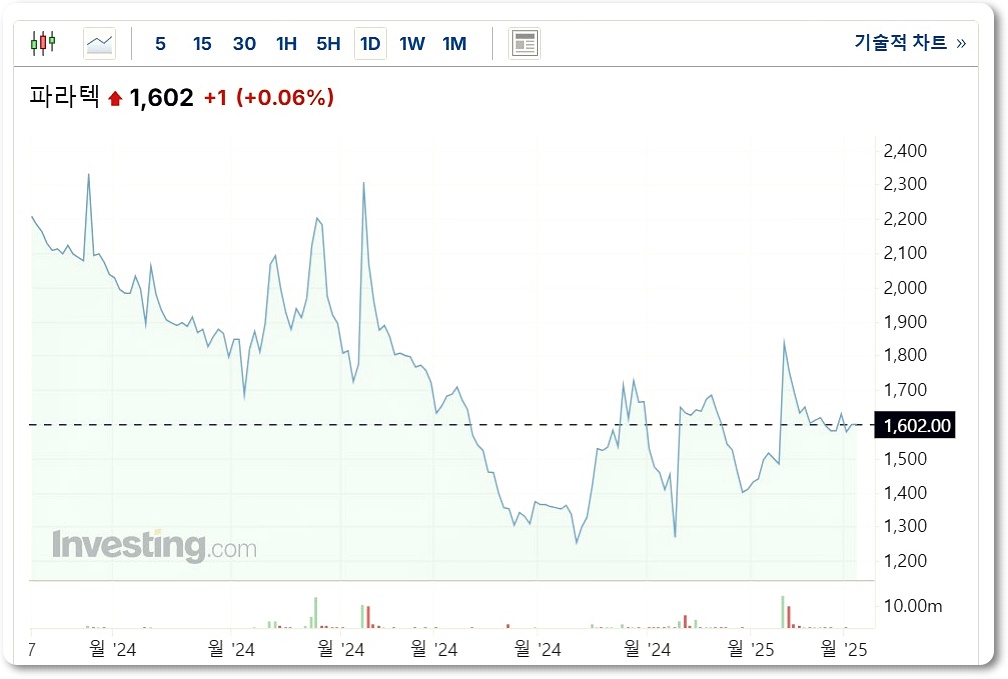The height and width of the screenshot is (679, 1008).
Task: Open the 기술적 차트 link
Action: click(x=910, y=42)
